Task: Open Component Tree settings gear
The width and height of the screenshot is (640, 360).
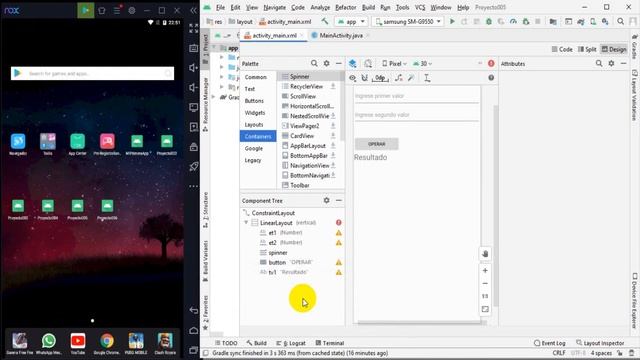Action: pyautogui.click(x=327, y=200)
